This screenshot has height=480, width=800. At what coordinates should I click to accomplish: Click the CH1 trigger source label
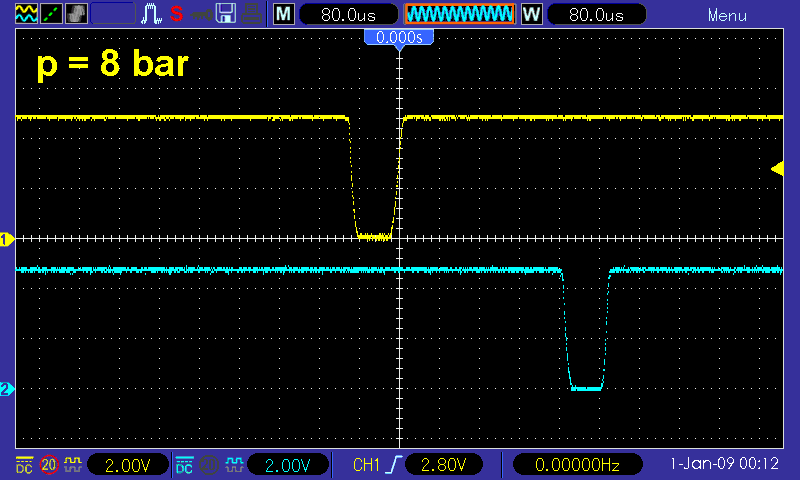click(369, 465)
